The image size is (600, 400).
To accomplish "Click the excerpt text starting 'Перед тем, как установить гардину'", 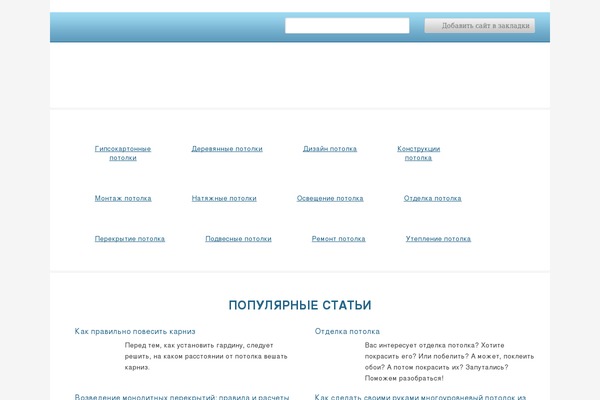I will [205, 356].
